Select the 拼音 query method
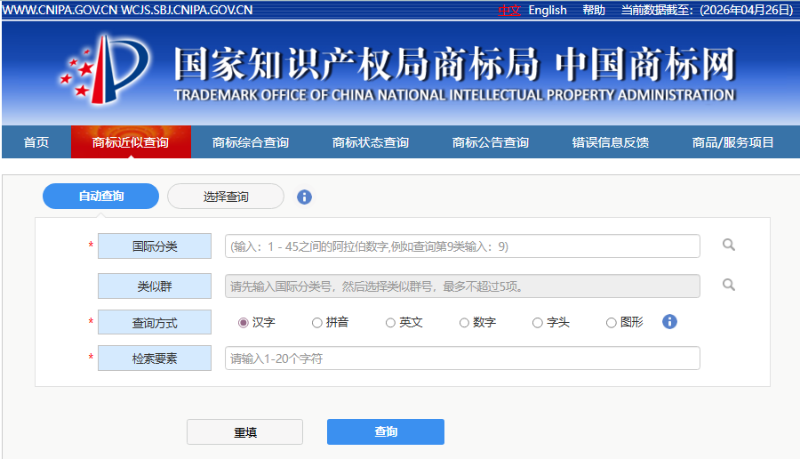 [317, 322]
